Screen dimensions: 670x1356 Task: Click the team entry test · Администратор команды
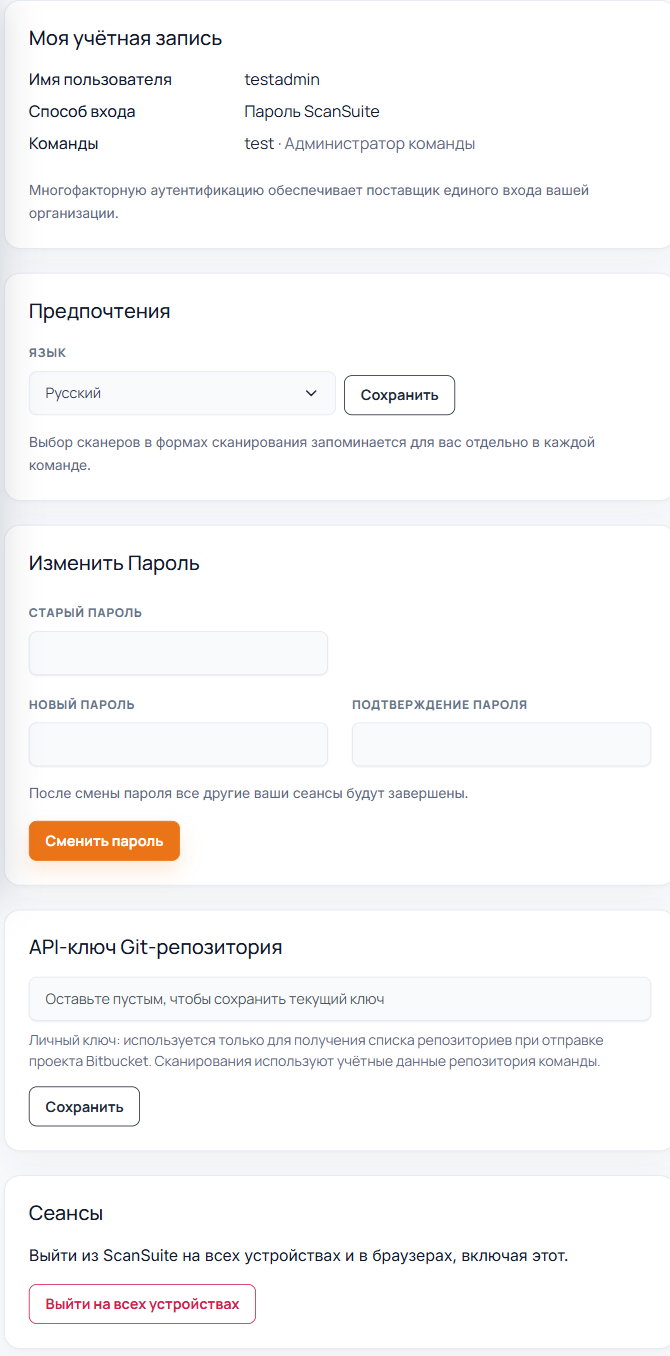pyautogui.click(x=360, y=143)
